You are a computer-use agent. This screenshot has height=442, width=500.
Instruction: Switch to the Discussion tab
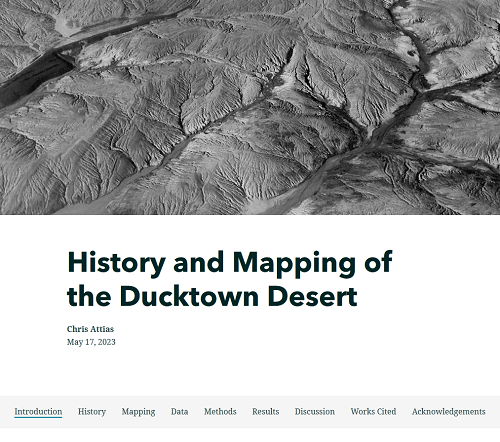pos(315,412)
